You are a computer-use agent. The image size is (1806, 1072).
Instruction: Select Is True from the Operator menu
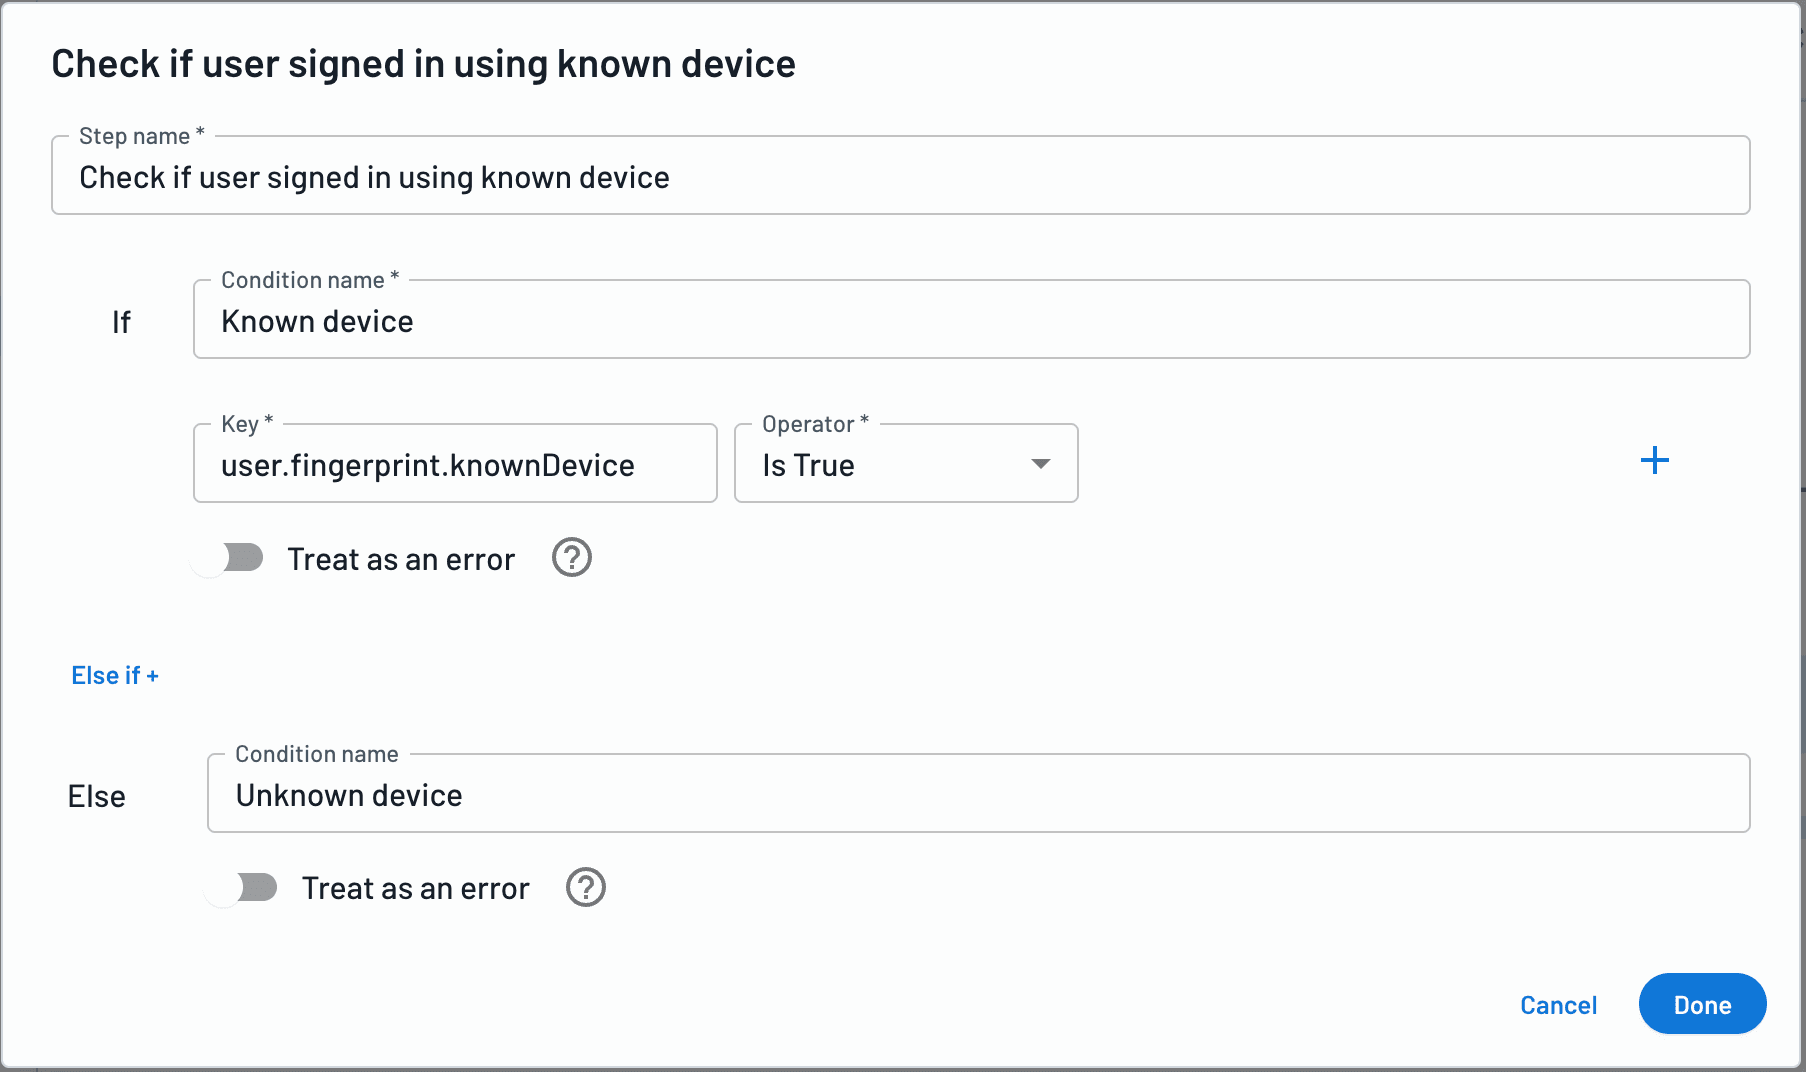903,463
